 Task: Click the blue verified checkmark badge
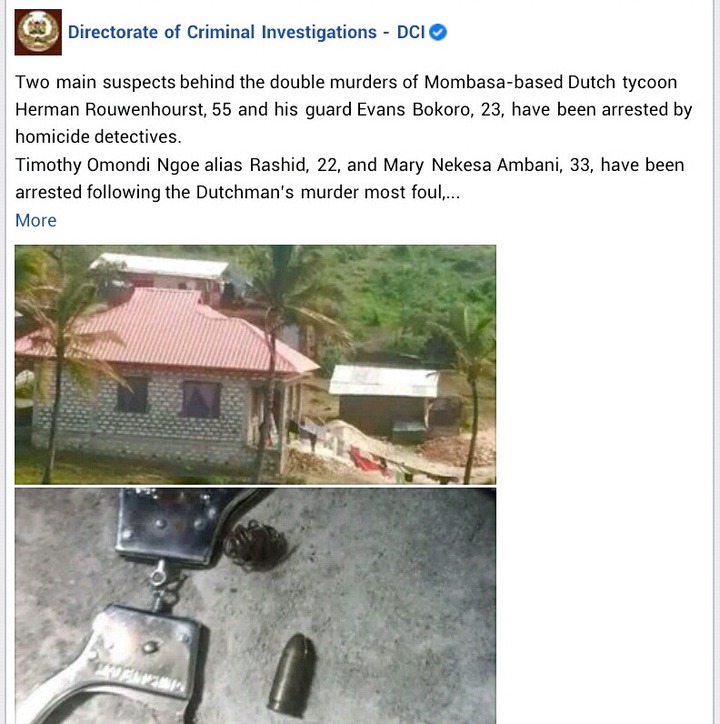point(438,32)
